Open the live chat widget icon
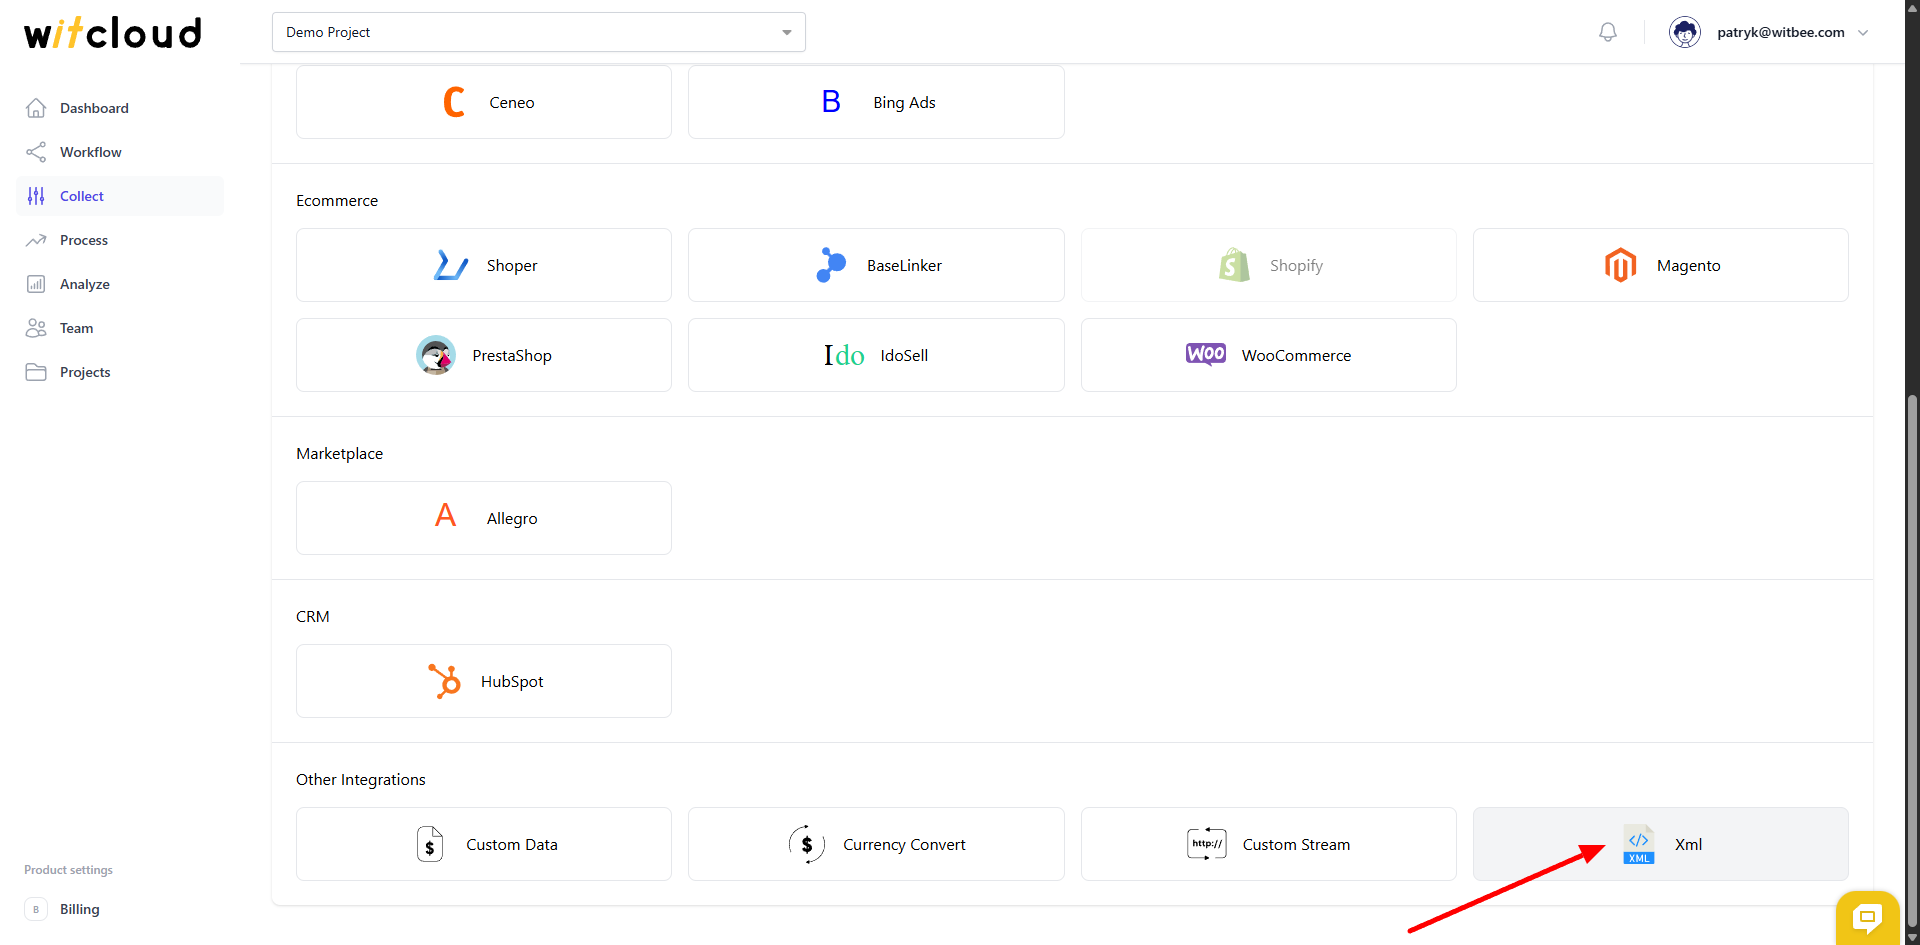Screen dimensions: 1920x945 tap(1866, 917)
